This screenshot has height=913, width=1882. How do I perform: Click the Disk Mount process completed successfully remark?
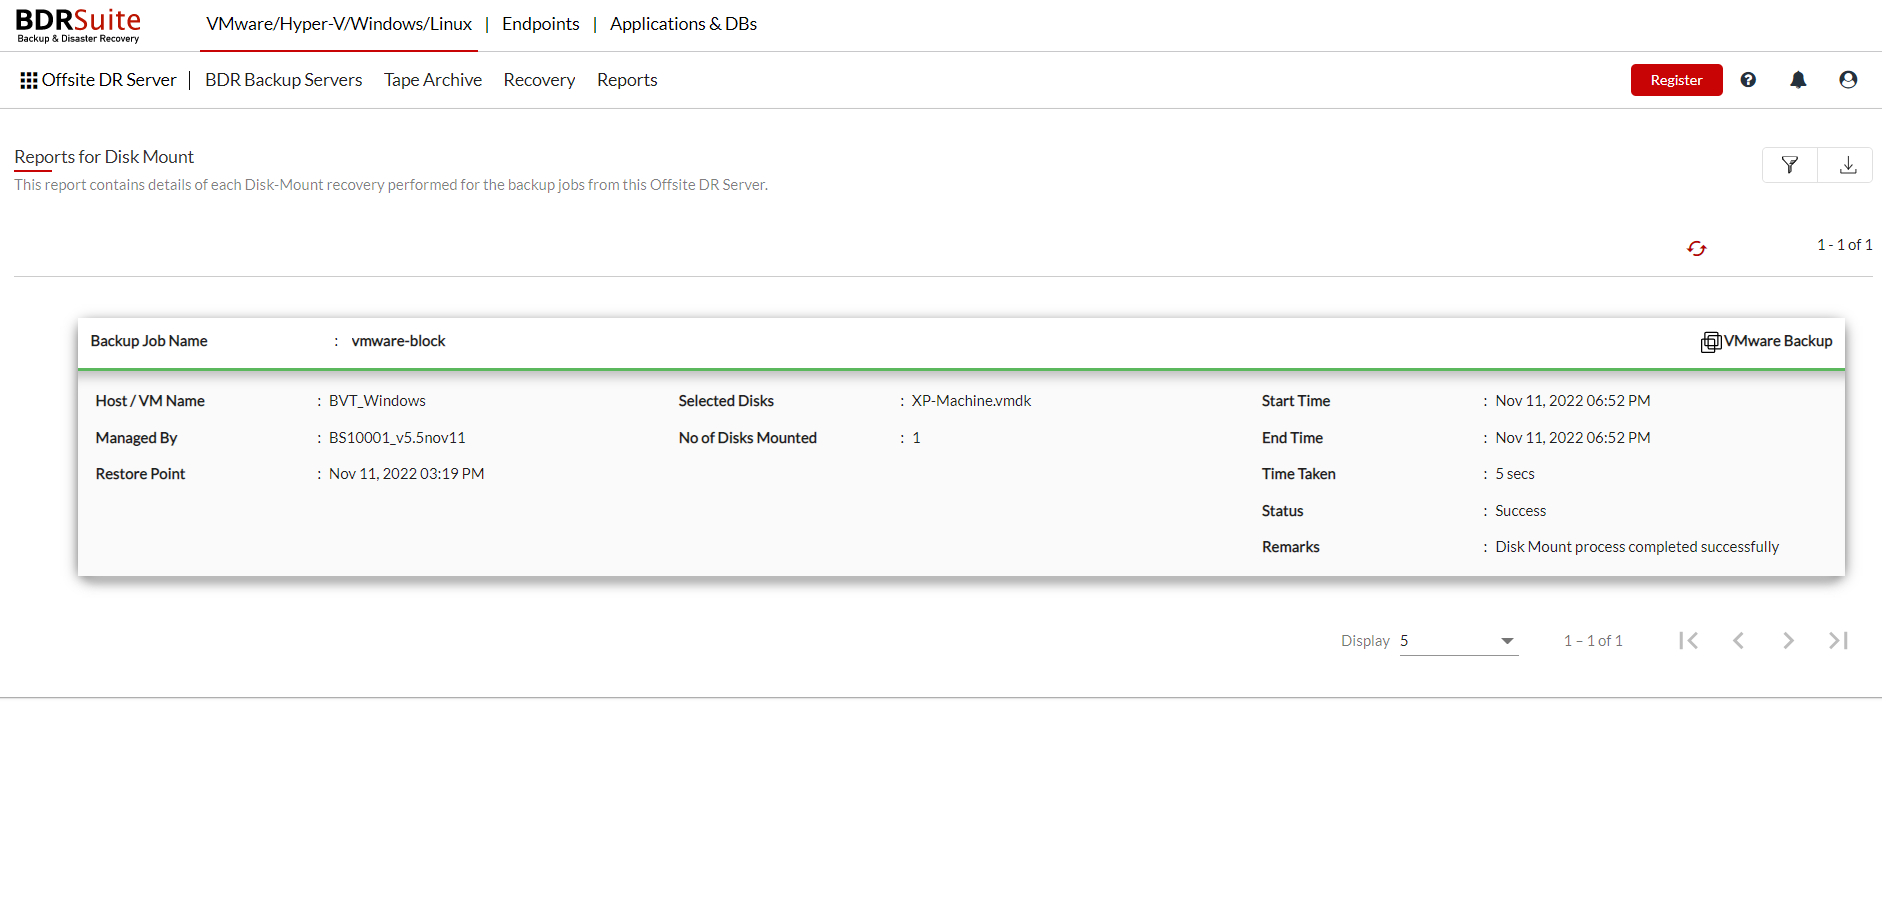[1637, 547]
